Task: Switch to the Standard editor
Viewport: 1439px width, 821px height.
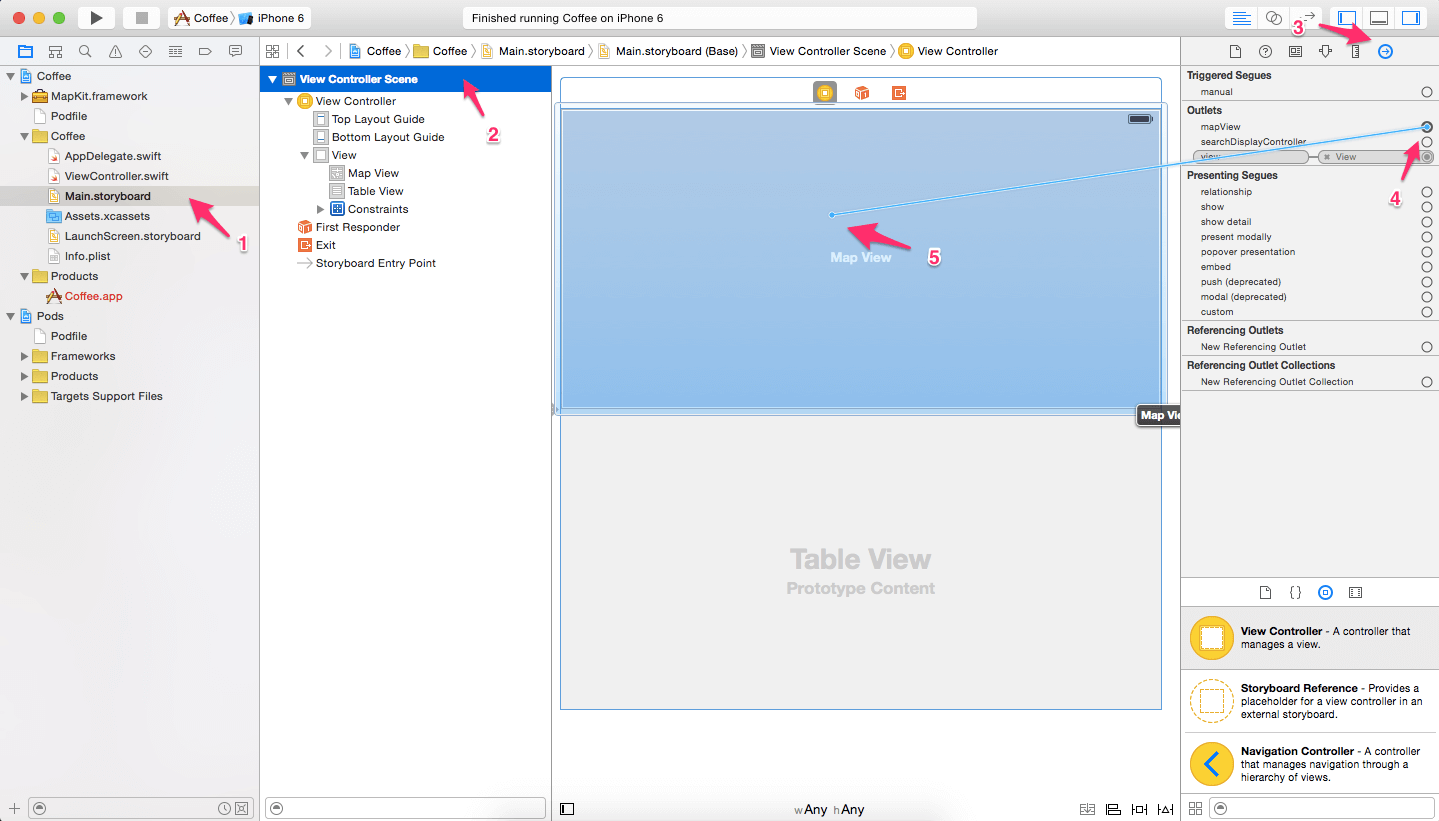Action: pyautogui.click(x=1241, y=18)
